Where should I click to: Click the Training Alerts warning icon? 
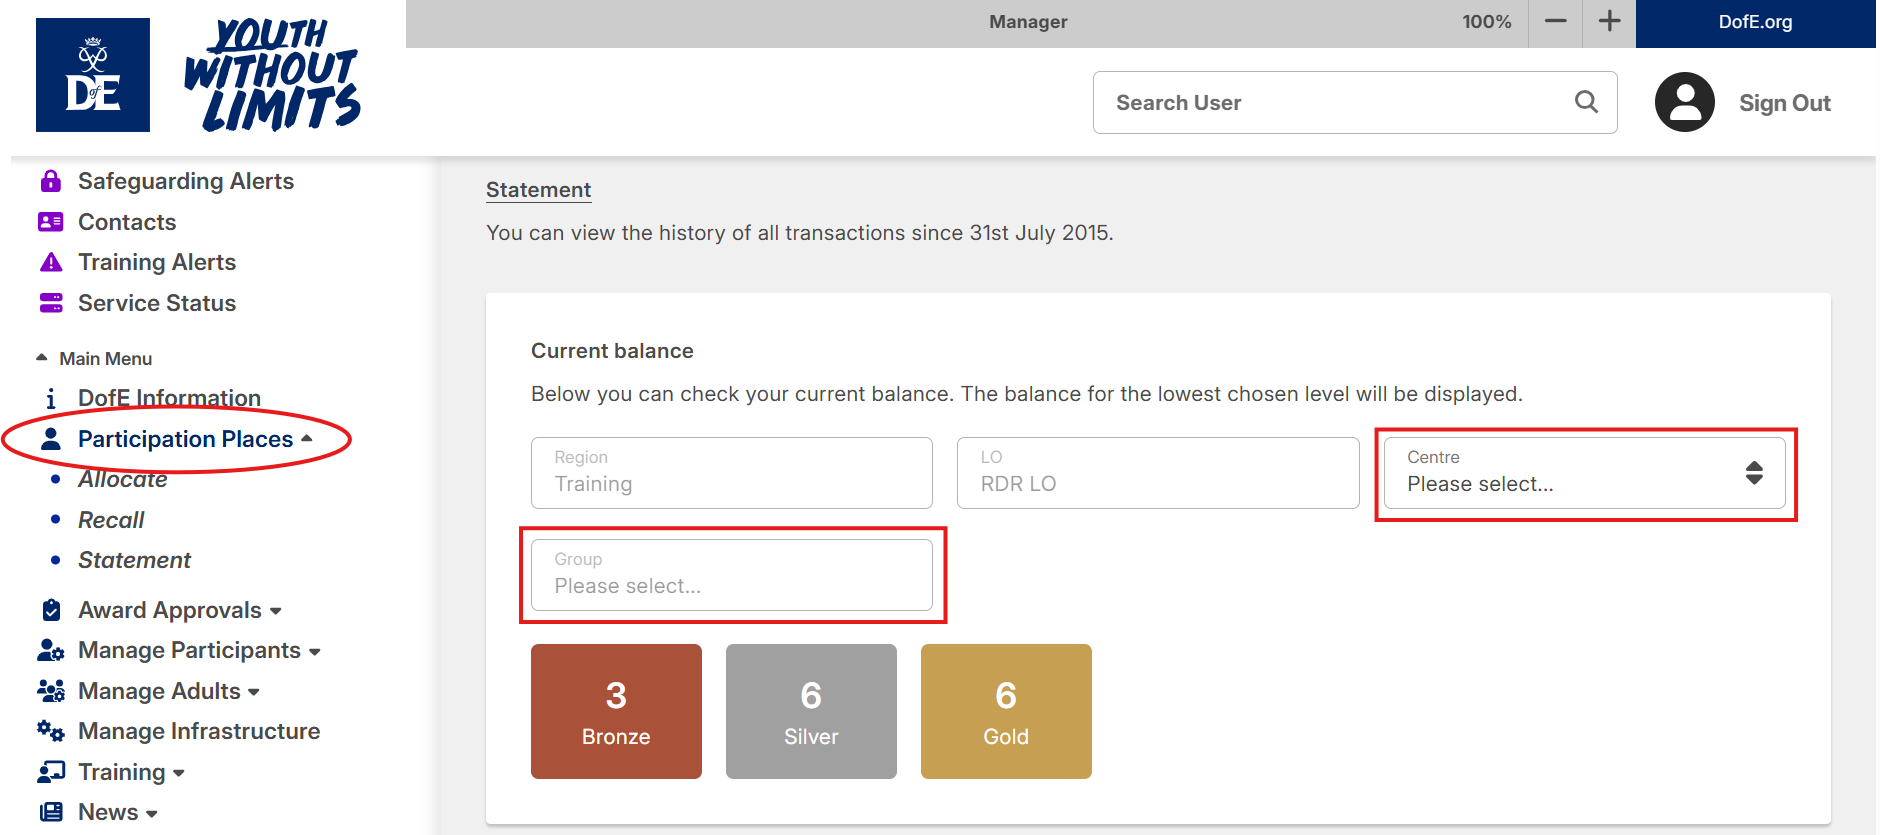click(x=51, y=262)
